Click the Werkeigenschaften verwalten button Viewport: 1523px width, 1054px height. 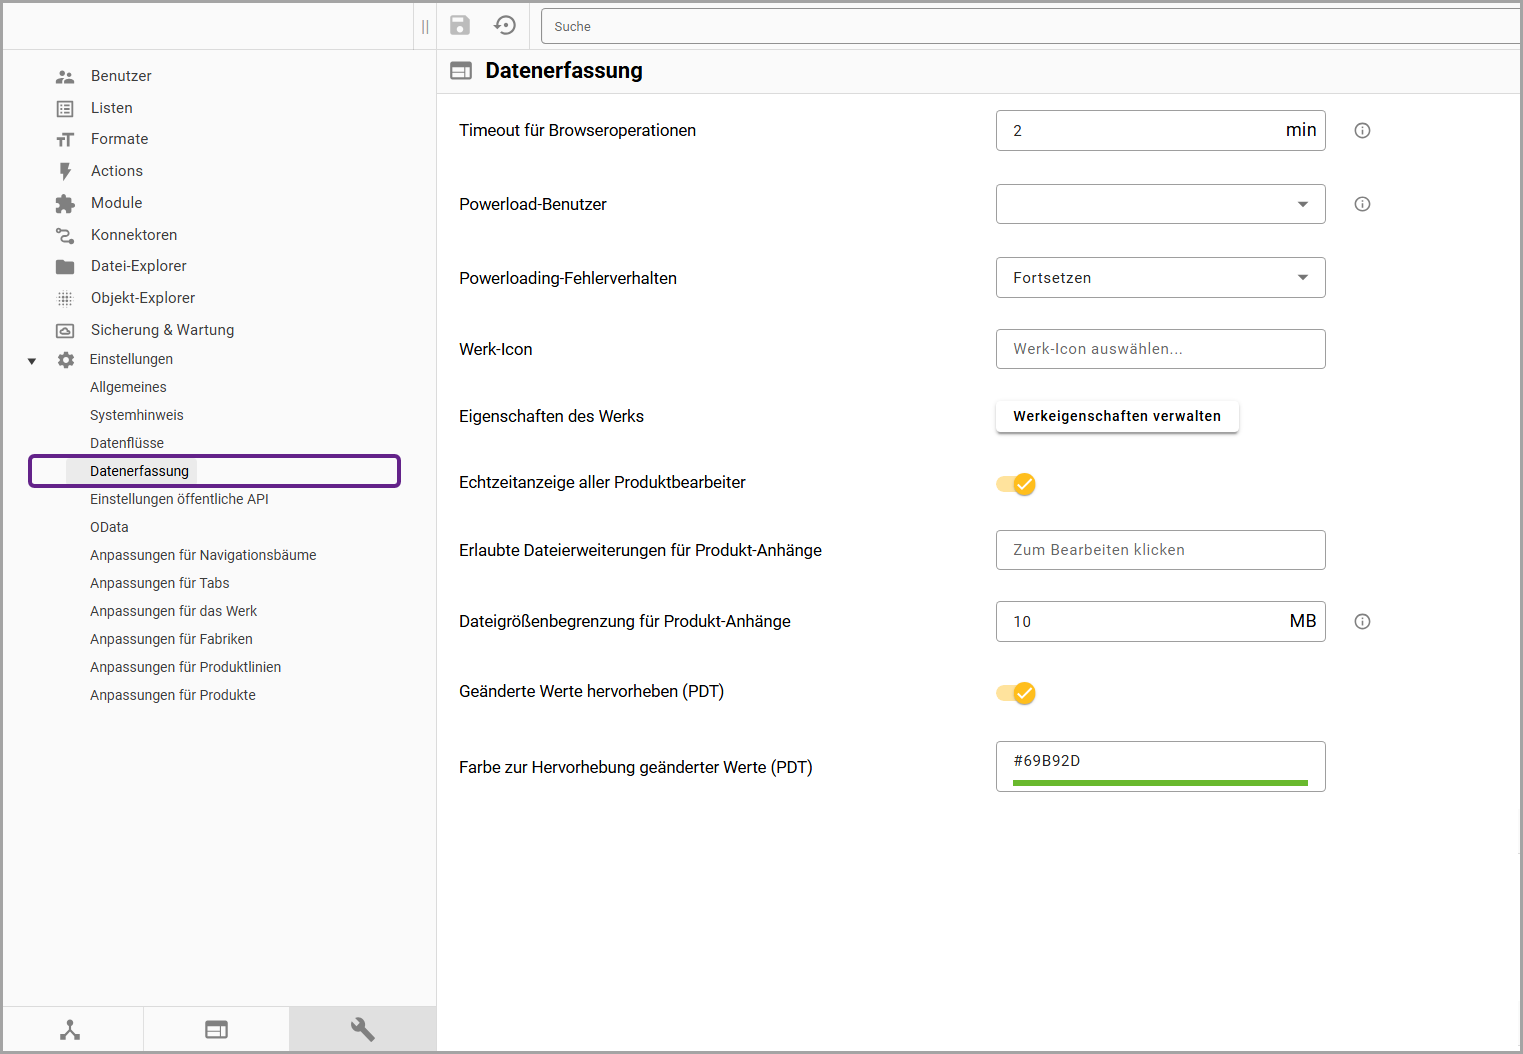point(1116,416)
